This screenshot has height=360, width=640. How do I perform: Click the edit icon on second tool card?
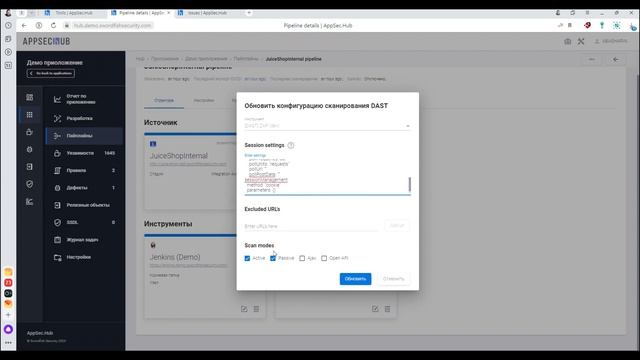pyautogui.click(x=375, y=309)
